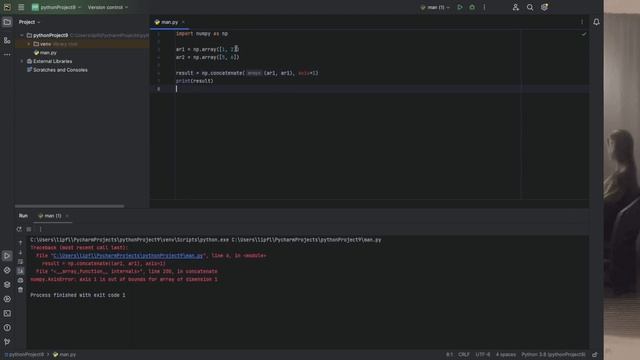
Task: Expand the venv folder node
Action: (29, 44)
